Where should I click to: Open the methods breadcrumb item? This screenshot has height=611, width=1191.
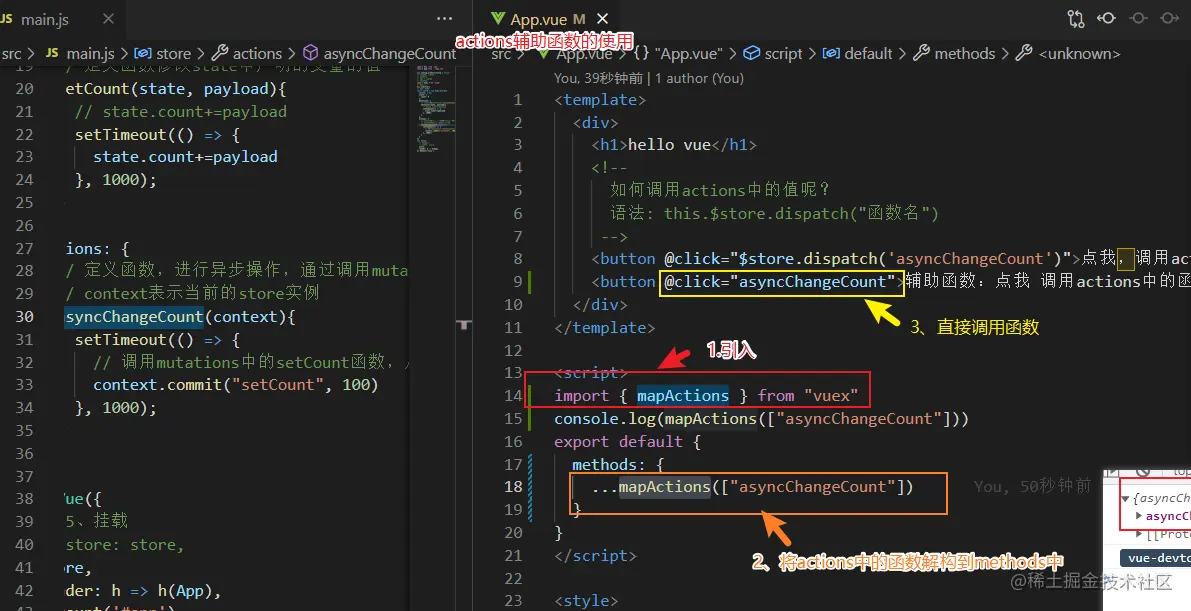954,53
